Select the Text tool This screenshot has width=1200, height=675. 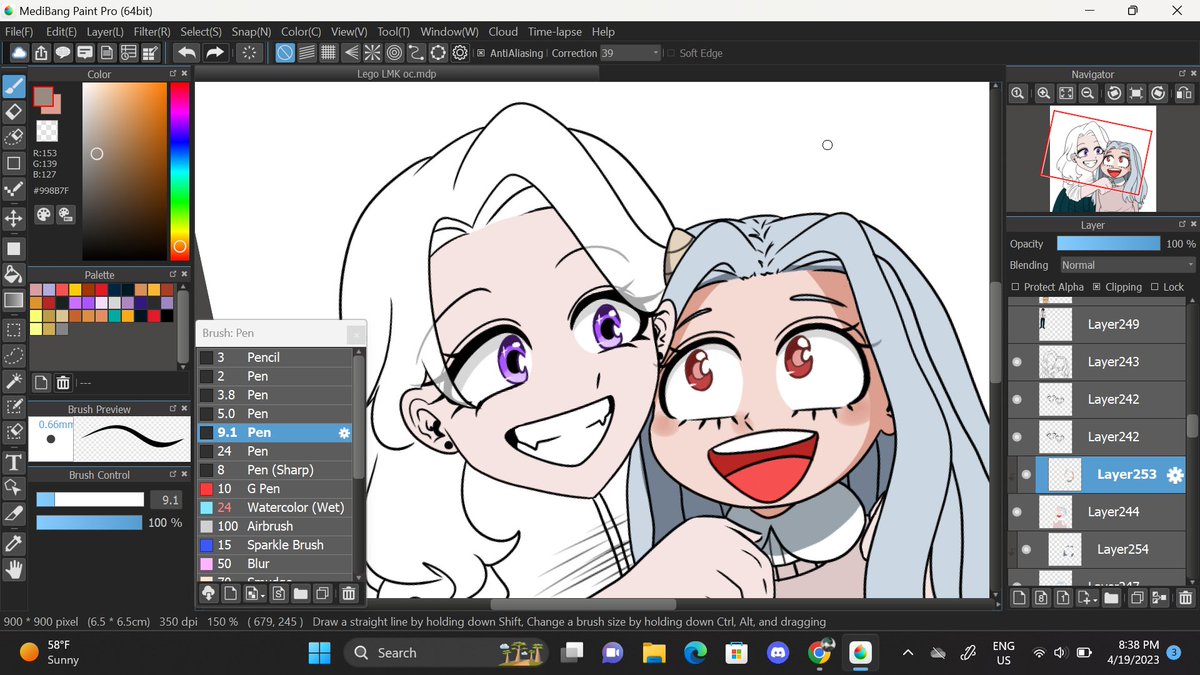pyautogui.click(x=14, y=462)
